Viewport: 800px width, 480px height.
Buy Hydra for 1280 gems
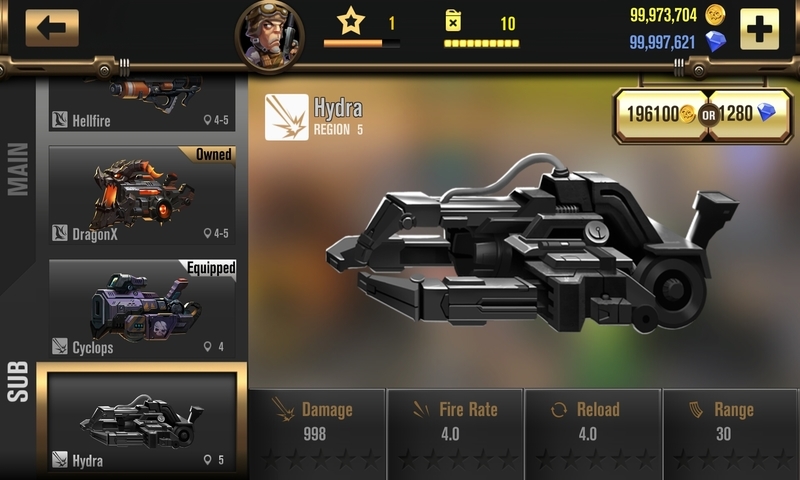(x=749, y=114)
